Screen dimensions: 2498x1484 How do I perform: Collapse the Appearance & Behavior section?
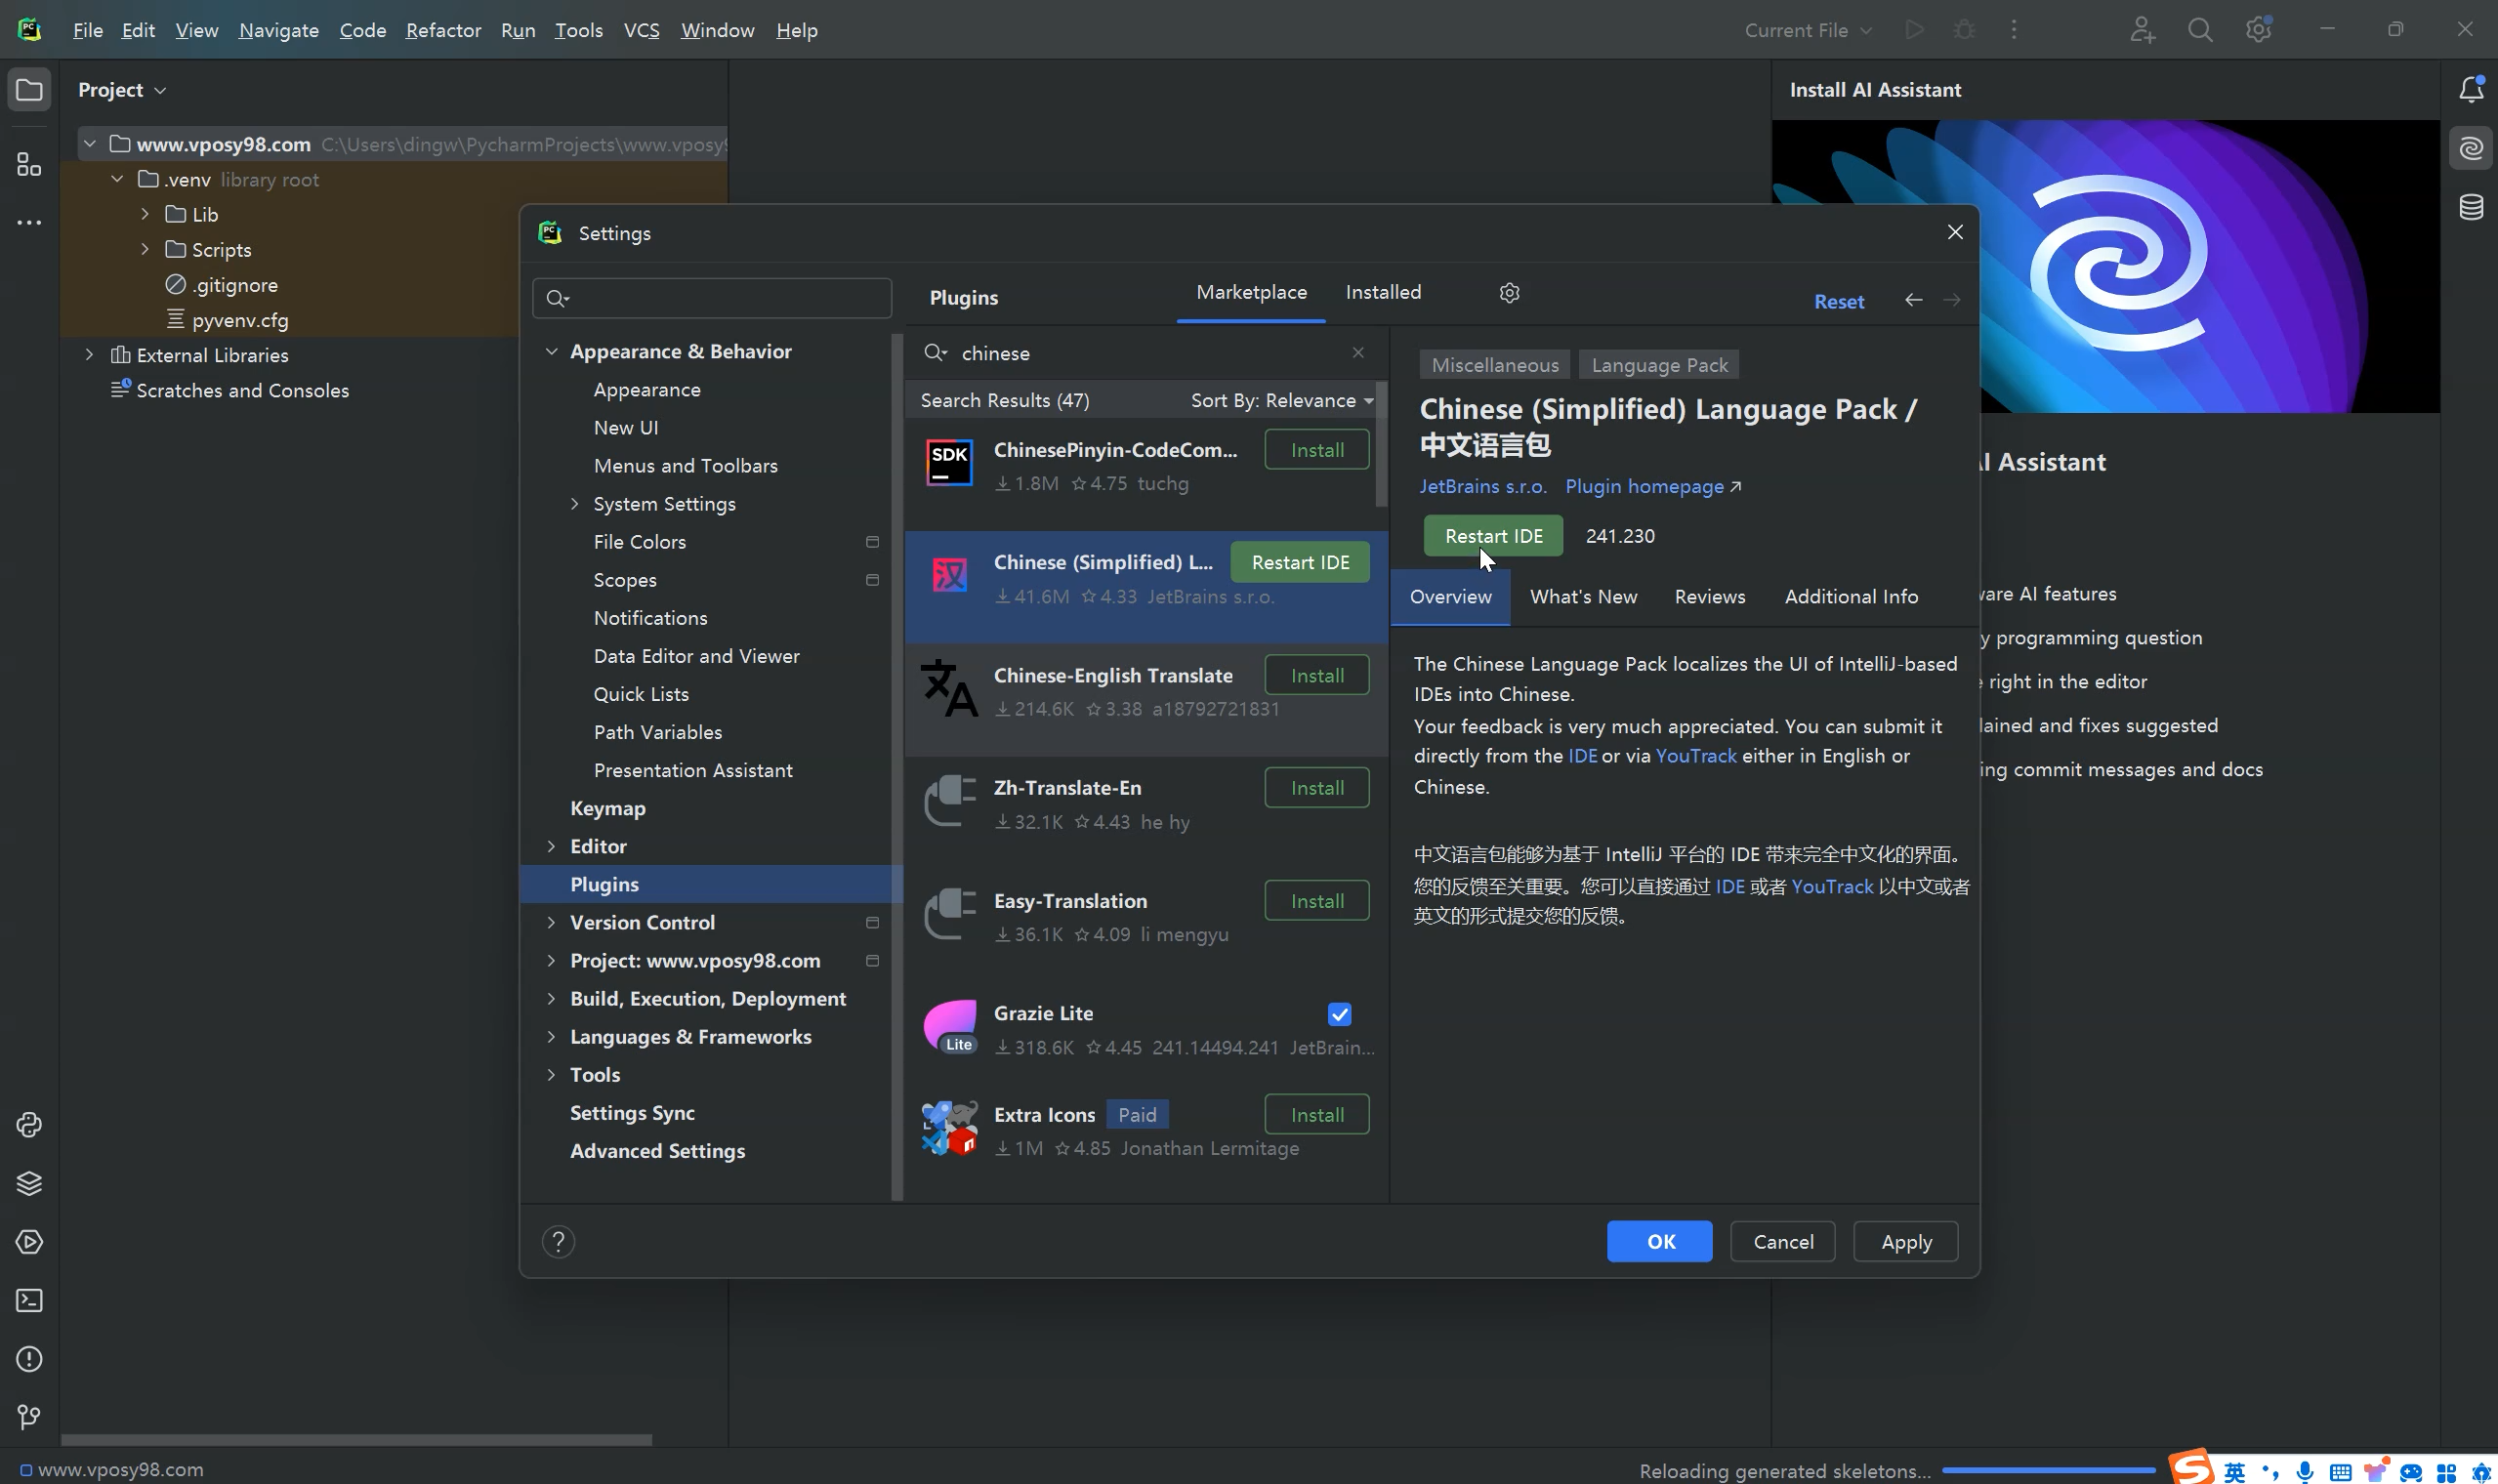click(551, 351)
